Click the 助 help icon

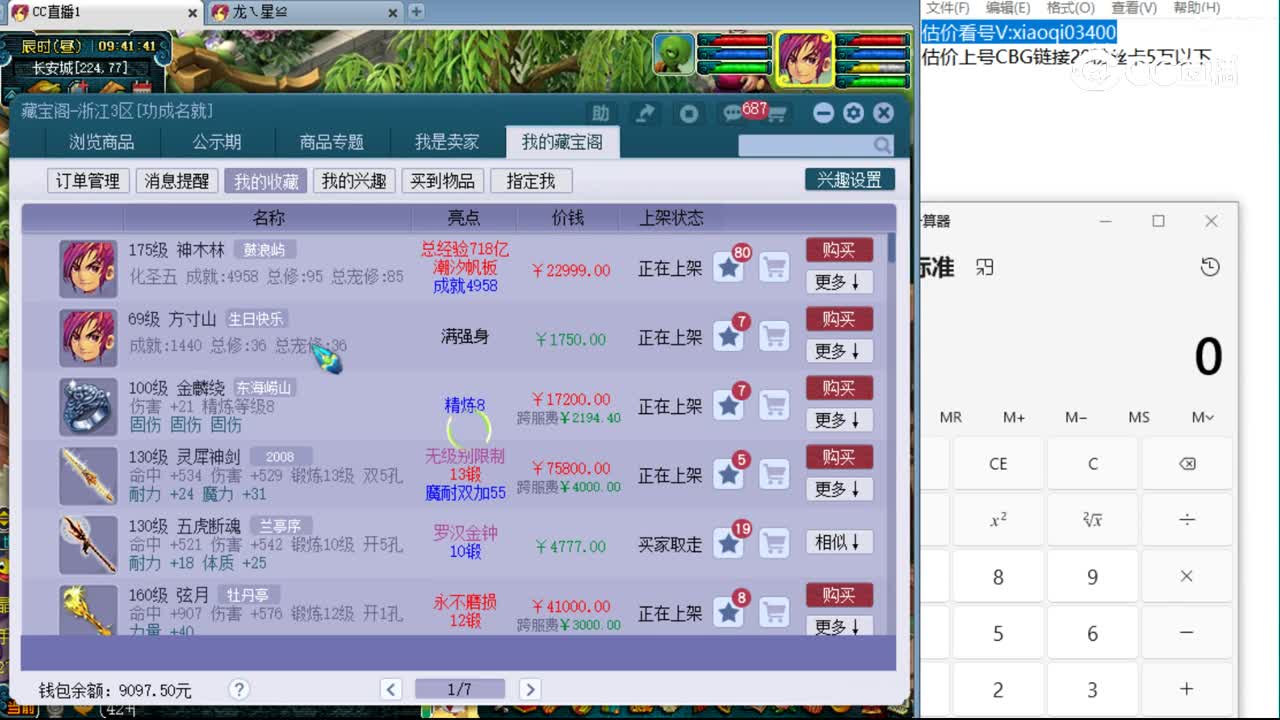click(600, 113)
